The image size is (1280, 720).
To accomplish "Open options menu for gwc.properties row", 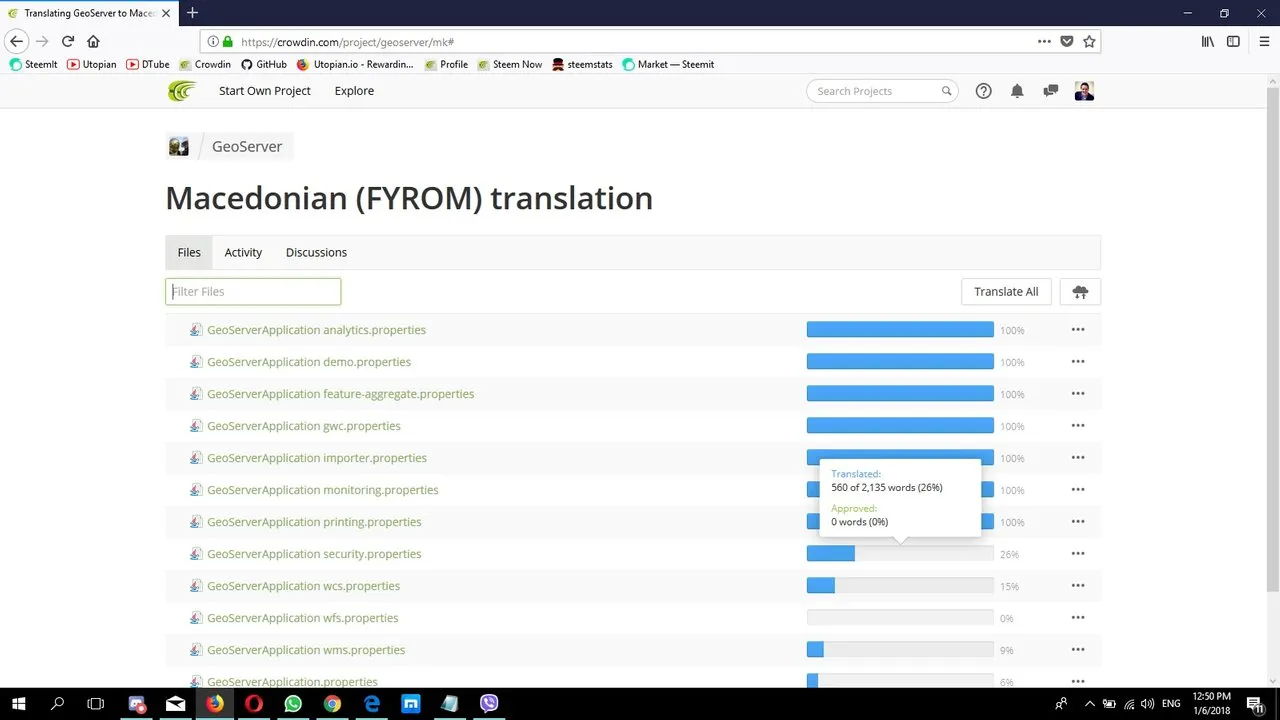I will 1078,426.
